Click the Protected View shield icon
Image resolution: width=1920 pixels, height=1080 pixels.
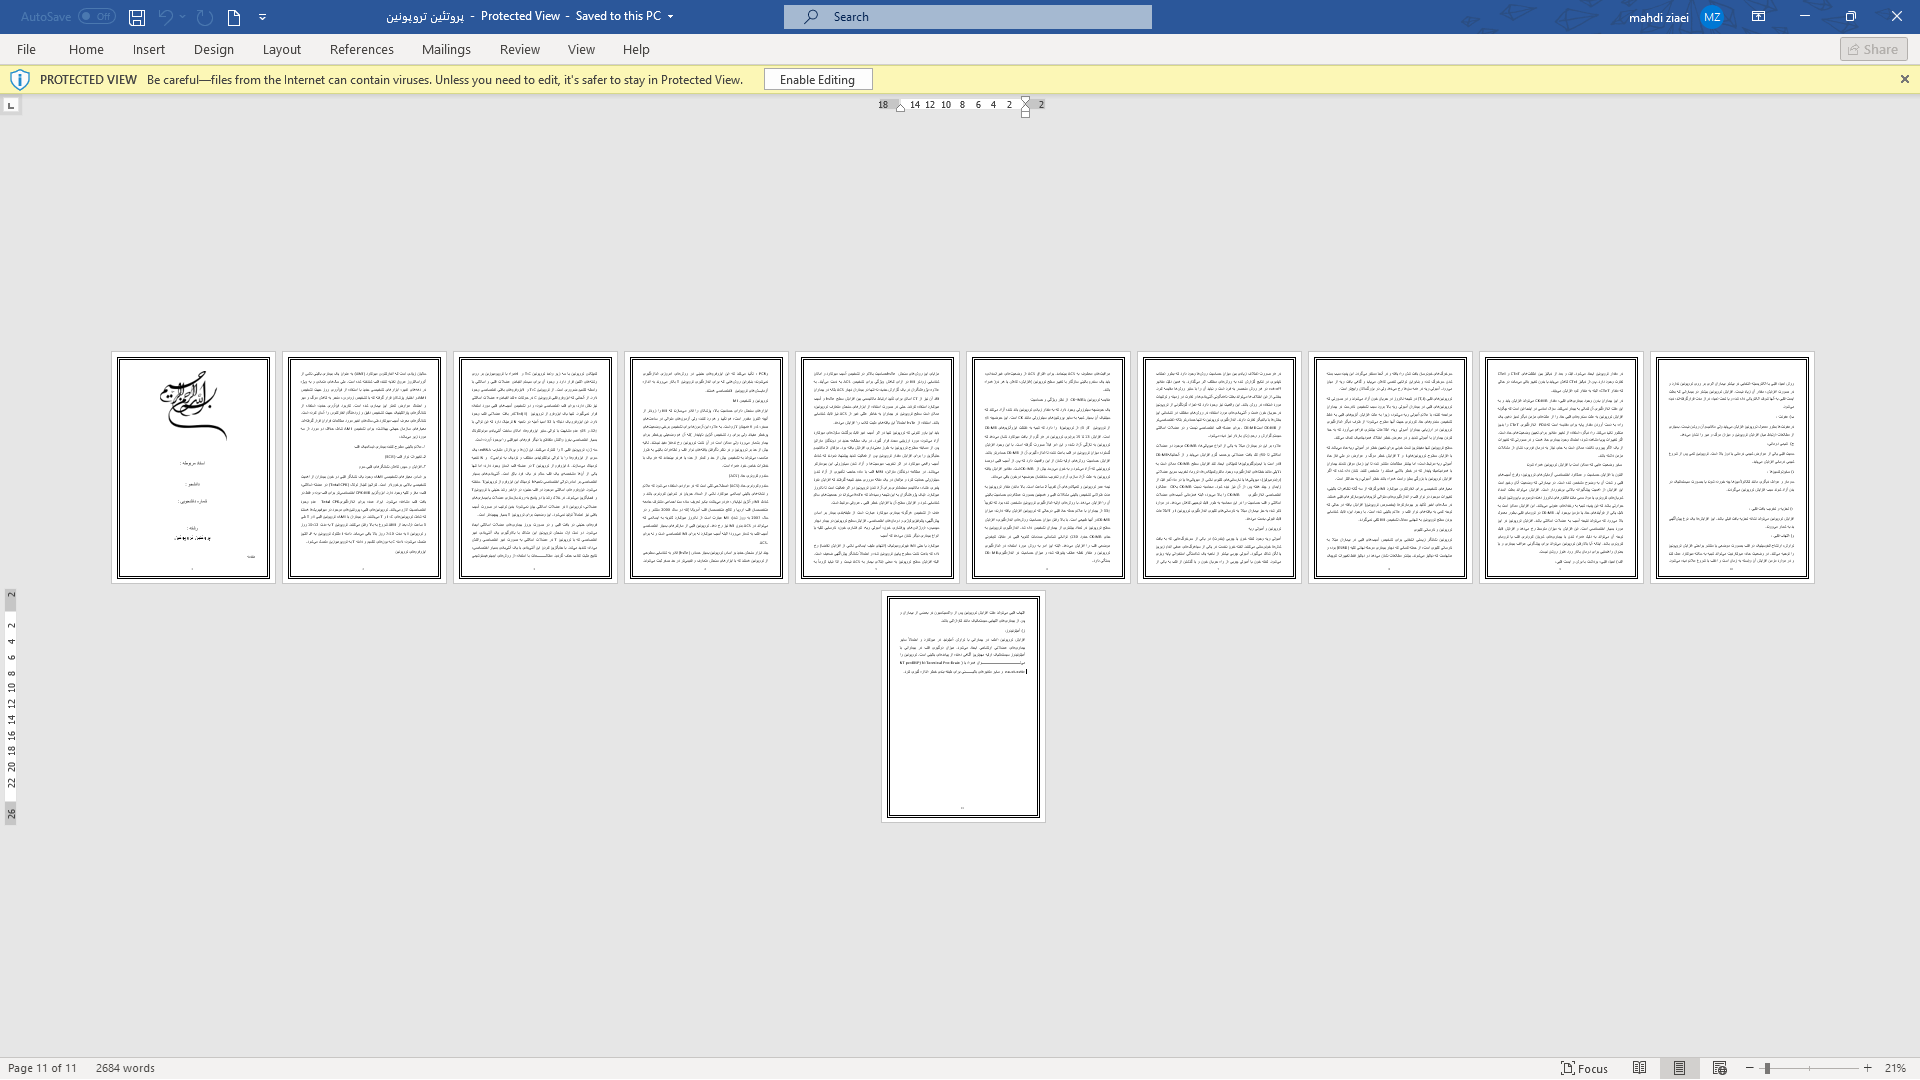point(19,80)
